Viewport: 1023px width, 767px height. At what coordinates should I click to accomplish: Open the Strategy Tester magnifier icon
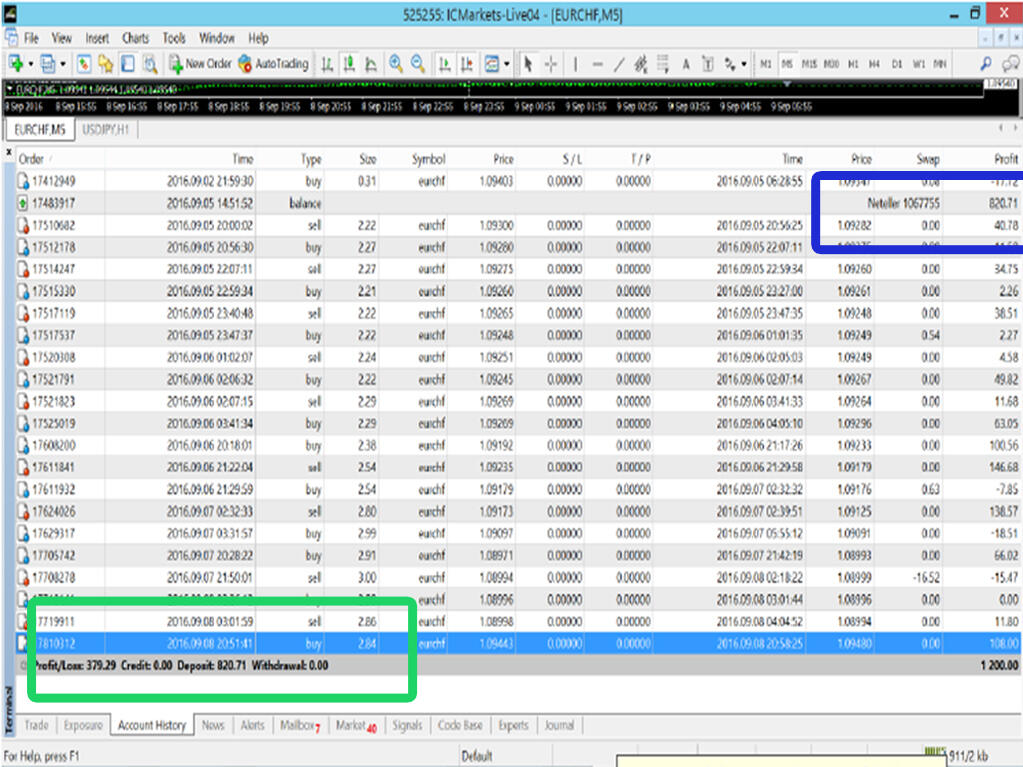click(150, 64)
